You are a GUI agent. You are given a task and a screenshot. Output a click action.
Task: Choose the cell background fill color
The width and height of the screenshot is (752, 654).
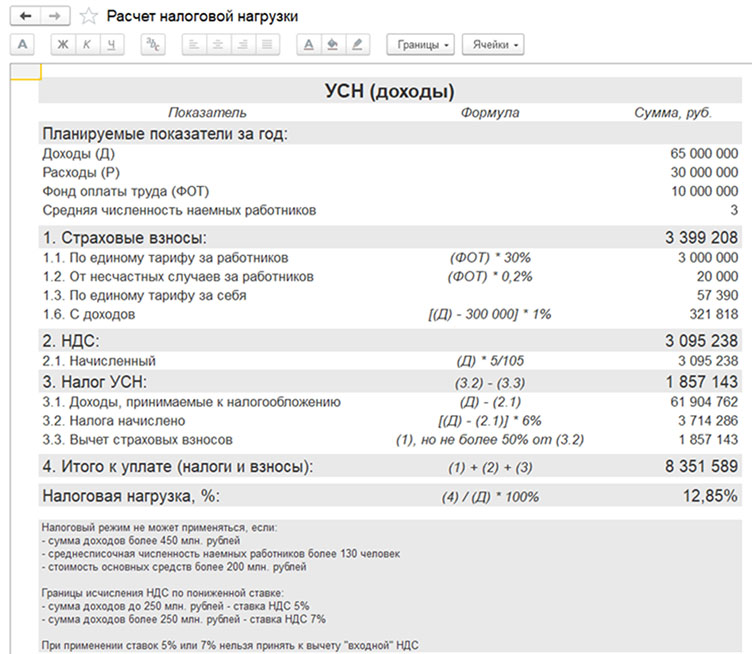click(x=332, y=45)
